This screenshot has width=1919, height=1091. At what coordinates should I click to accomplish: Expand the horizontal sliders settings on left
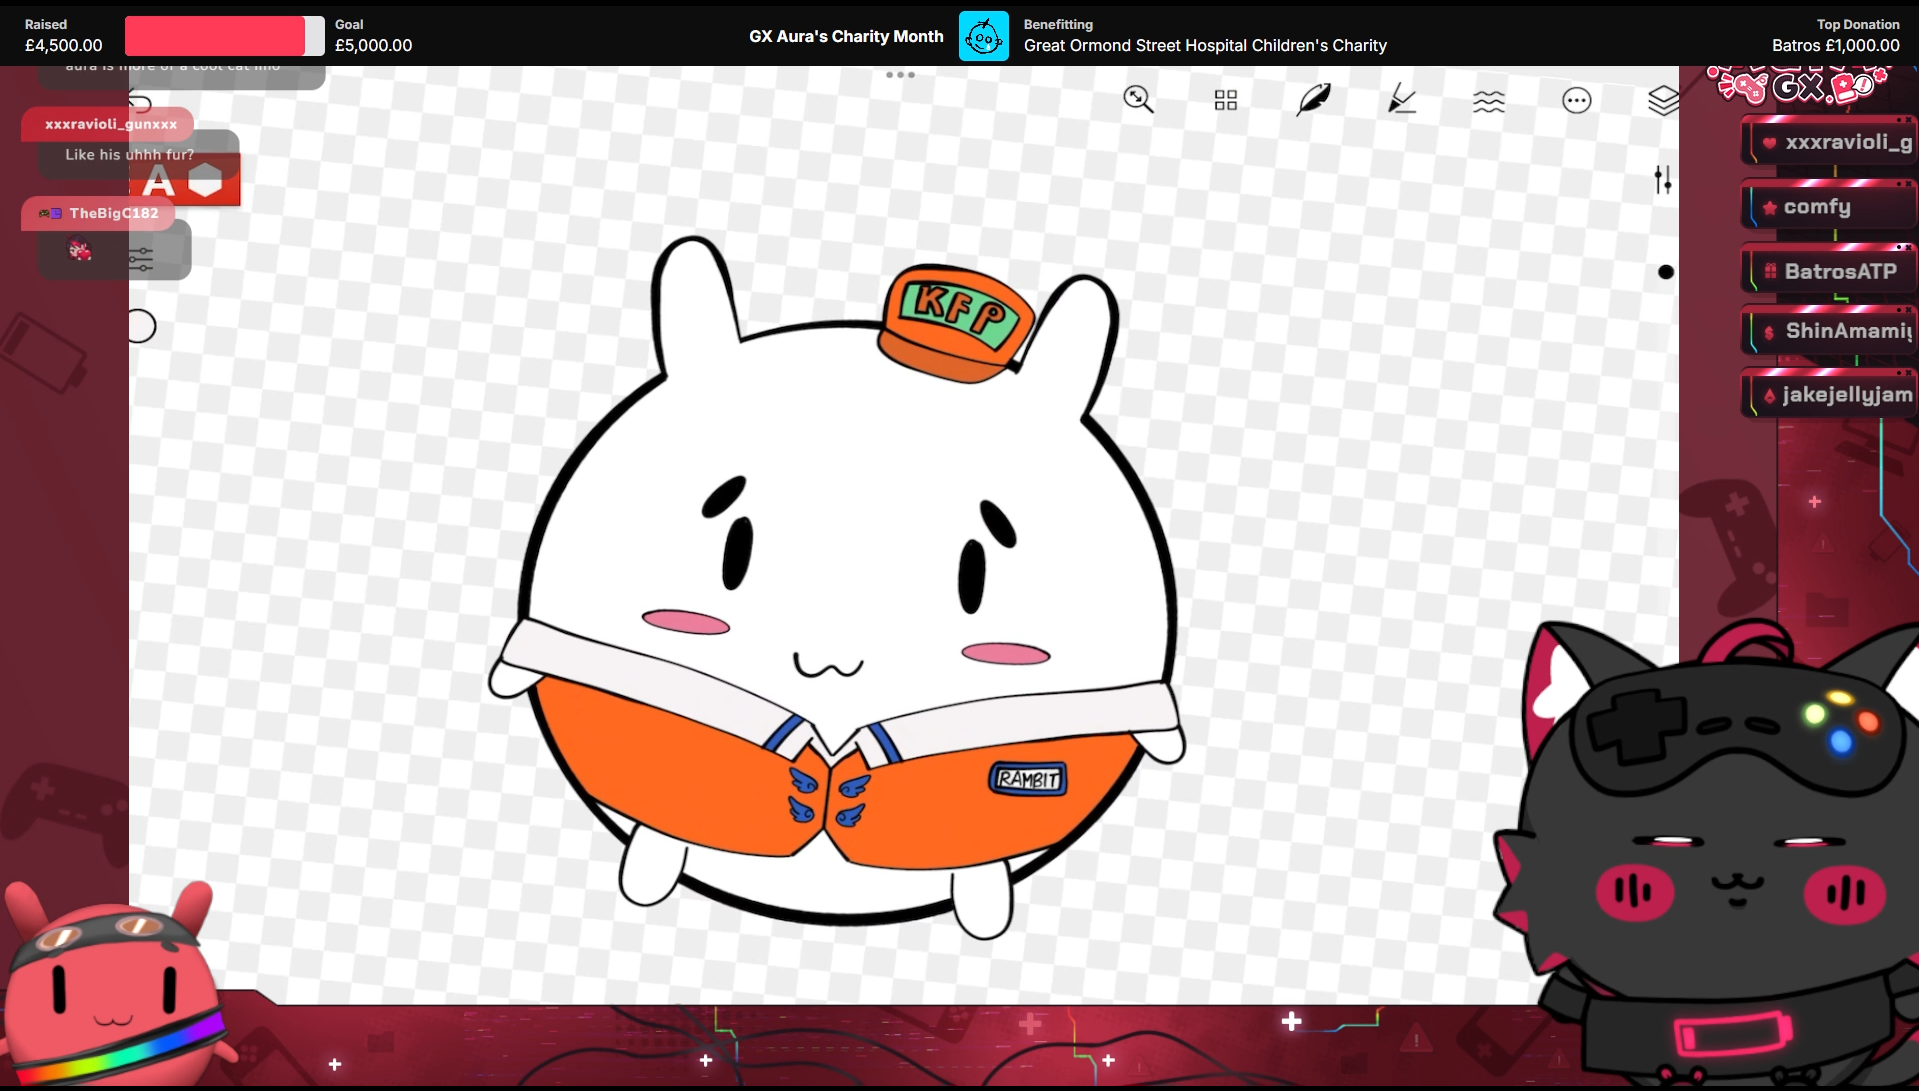pyautogui.click(x=141, y=259)
